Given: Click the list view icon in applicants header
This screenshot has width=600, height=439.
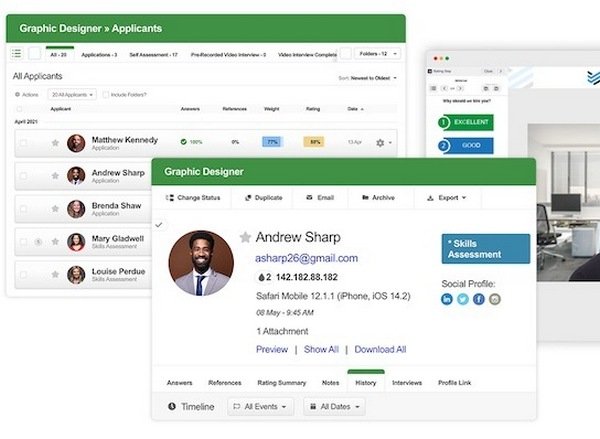Looking at the screenshot, I should click(17, 53).
